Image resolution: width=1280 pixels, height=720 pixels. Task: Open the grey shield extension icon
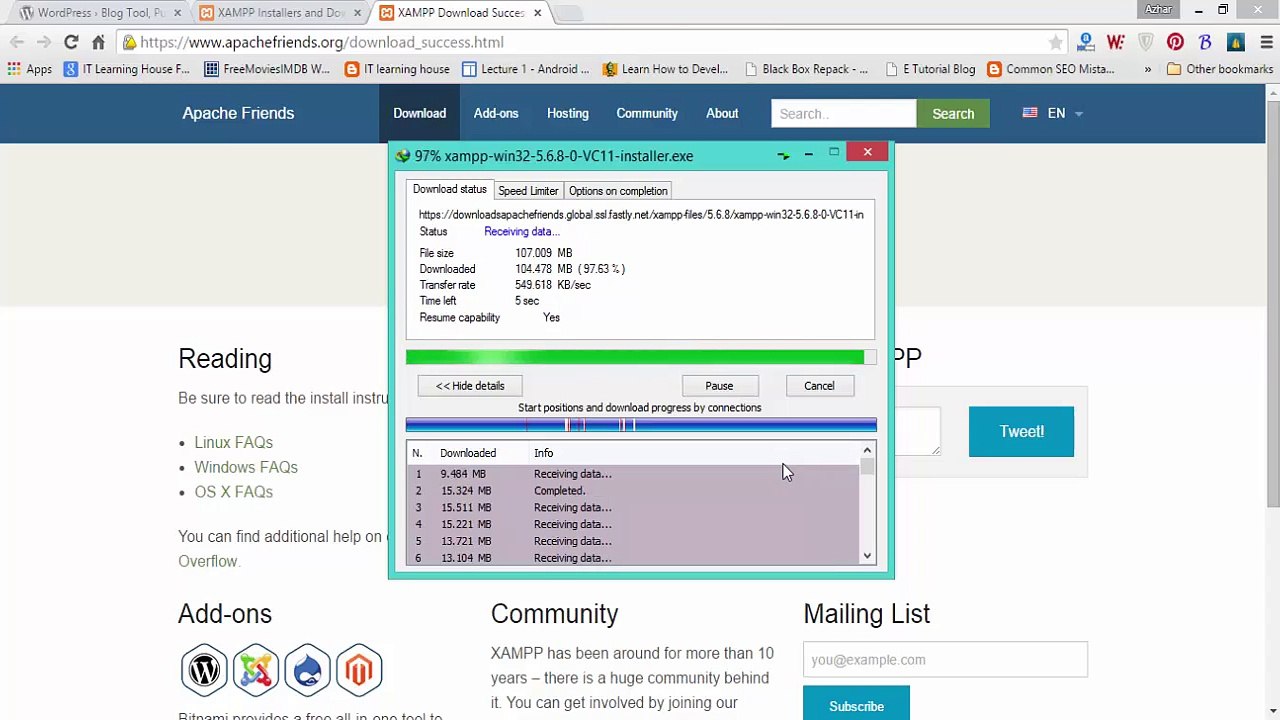coord(1146,42)
